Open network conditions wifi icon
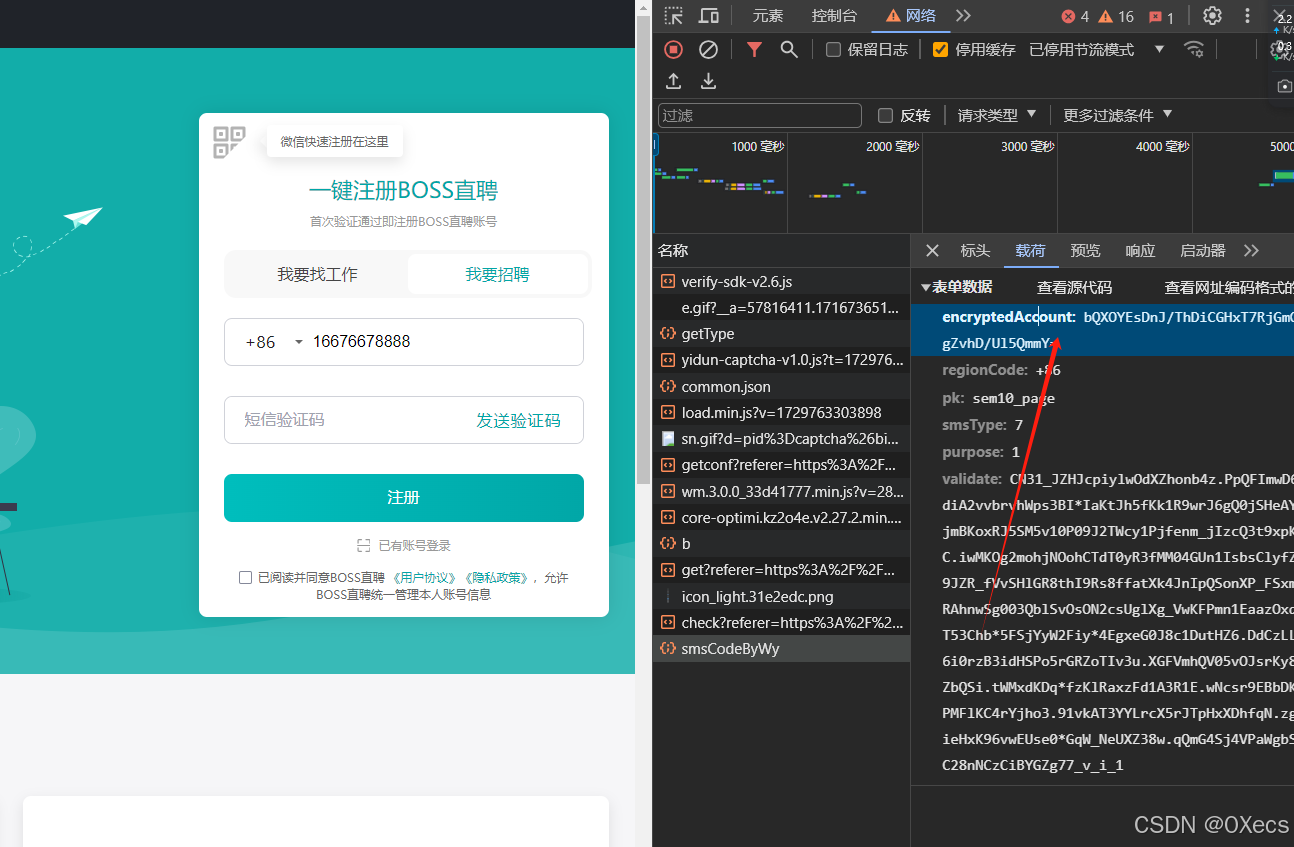Screen dimensions: 1294x847 1194,49
